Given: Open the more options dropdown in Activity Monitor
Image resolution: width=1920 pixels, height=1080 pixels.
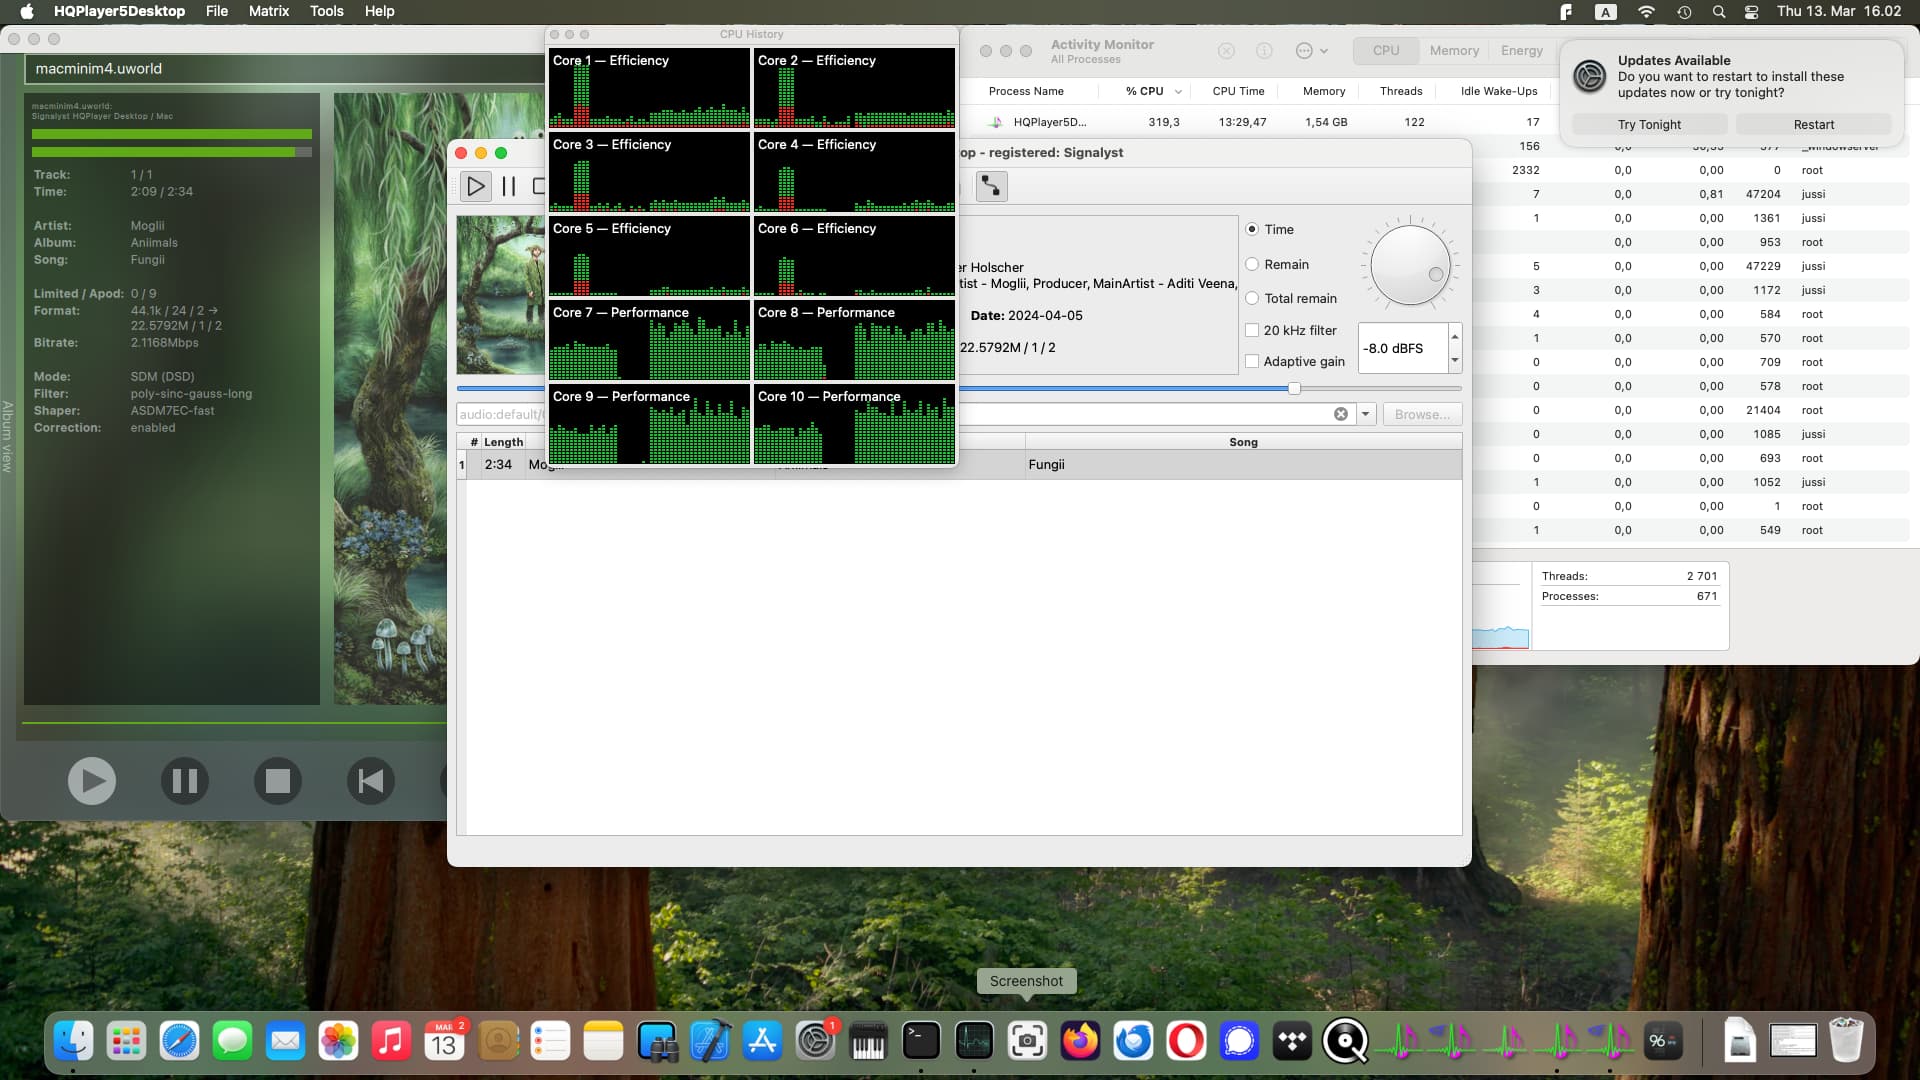Looking at the screenshot, I should (x=1311, y=51).
